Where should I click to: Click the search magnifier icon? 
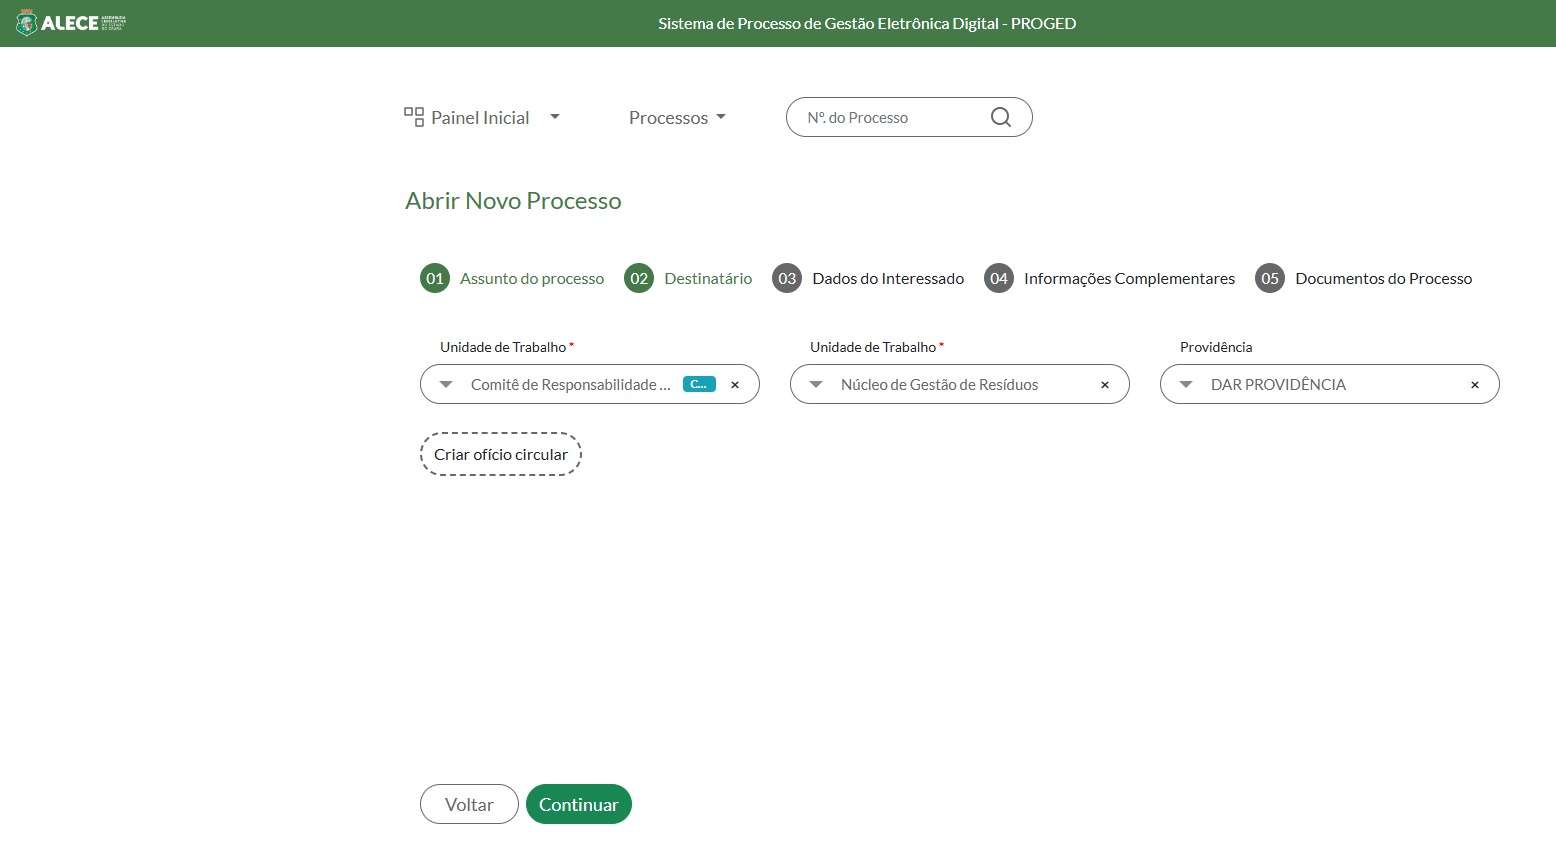click(1000, 117)
